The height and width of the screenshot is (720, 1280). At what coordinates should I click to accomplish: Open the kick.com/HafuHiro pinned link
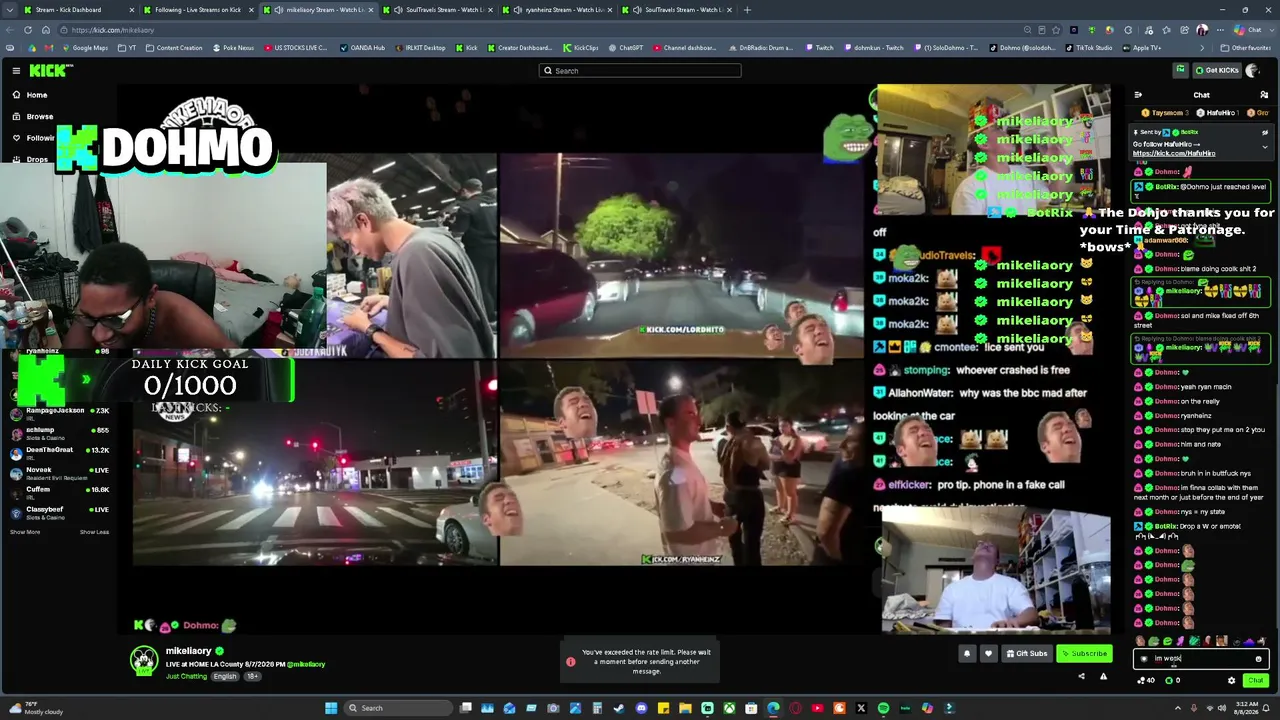1173,154
